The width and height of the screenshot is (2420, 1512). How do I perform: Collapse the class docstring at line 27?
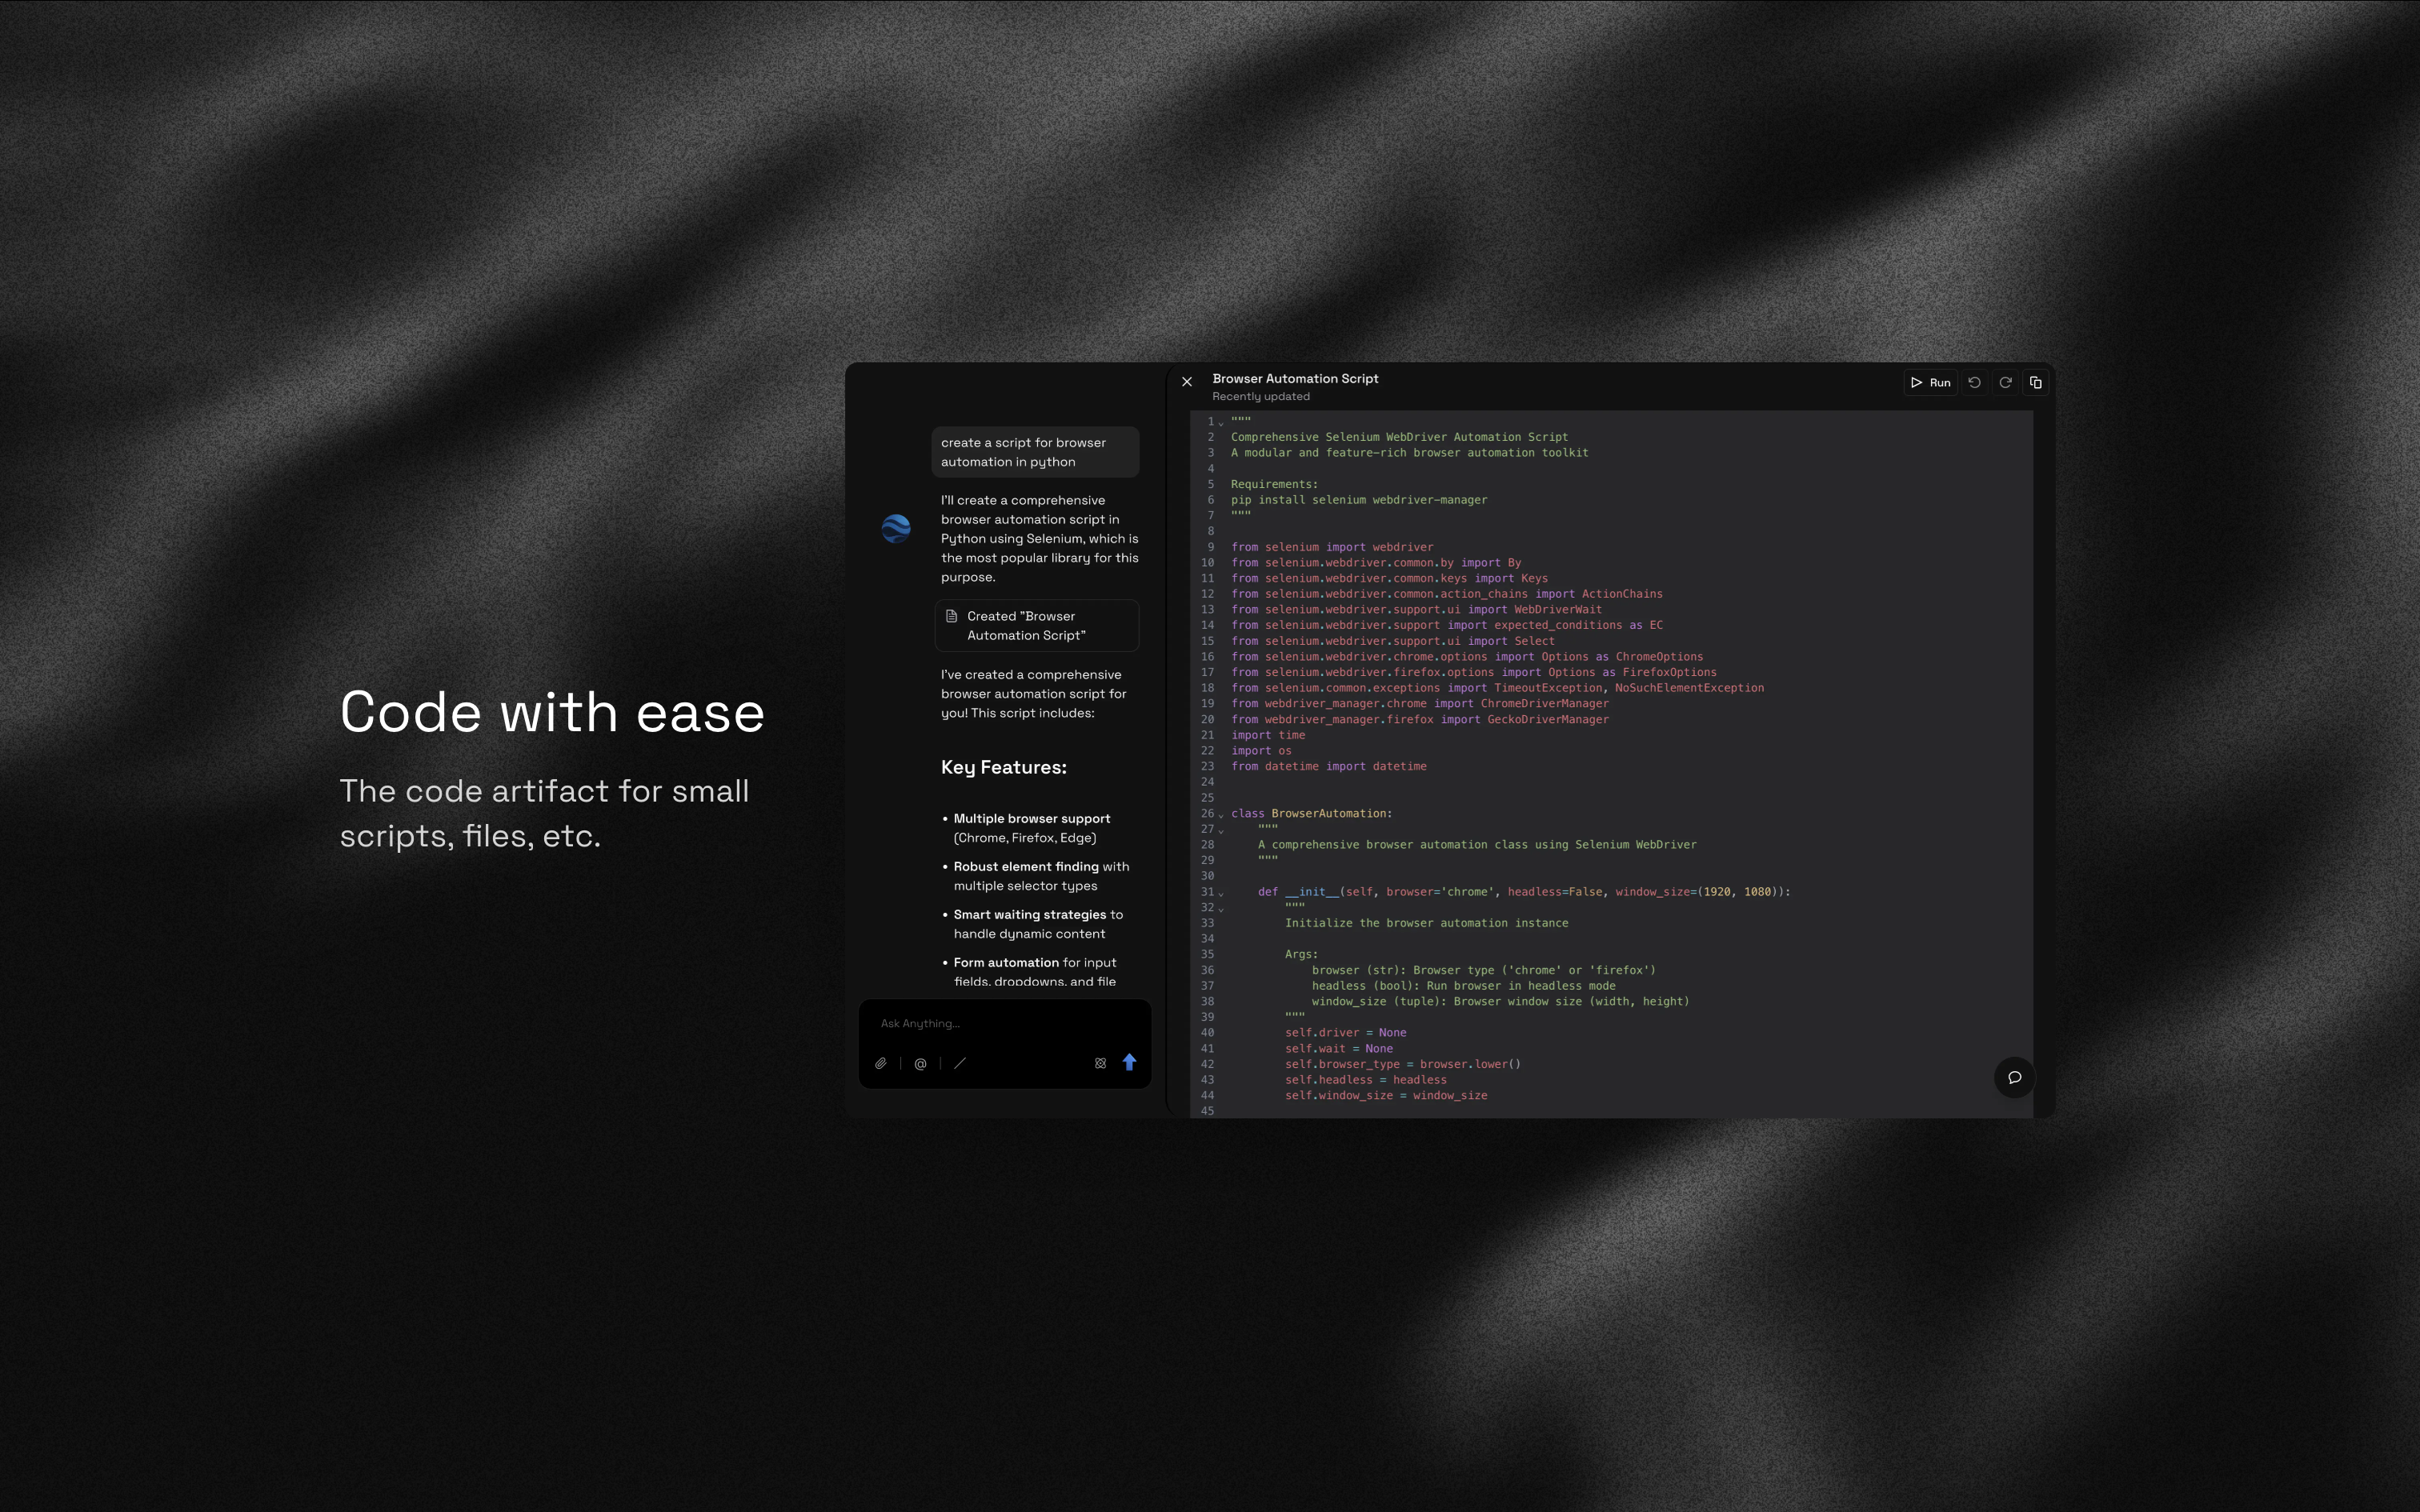[1221, 830]
